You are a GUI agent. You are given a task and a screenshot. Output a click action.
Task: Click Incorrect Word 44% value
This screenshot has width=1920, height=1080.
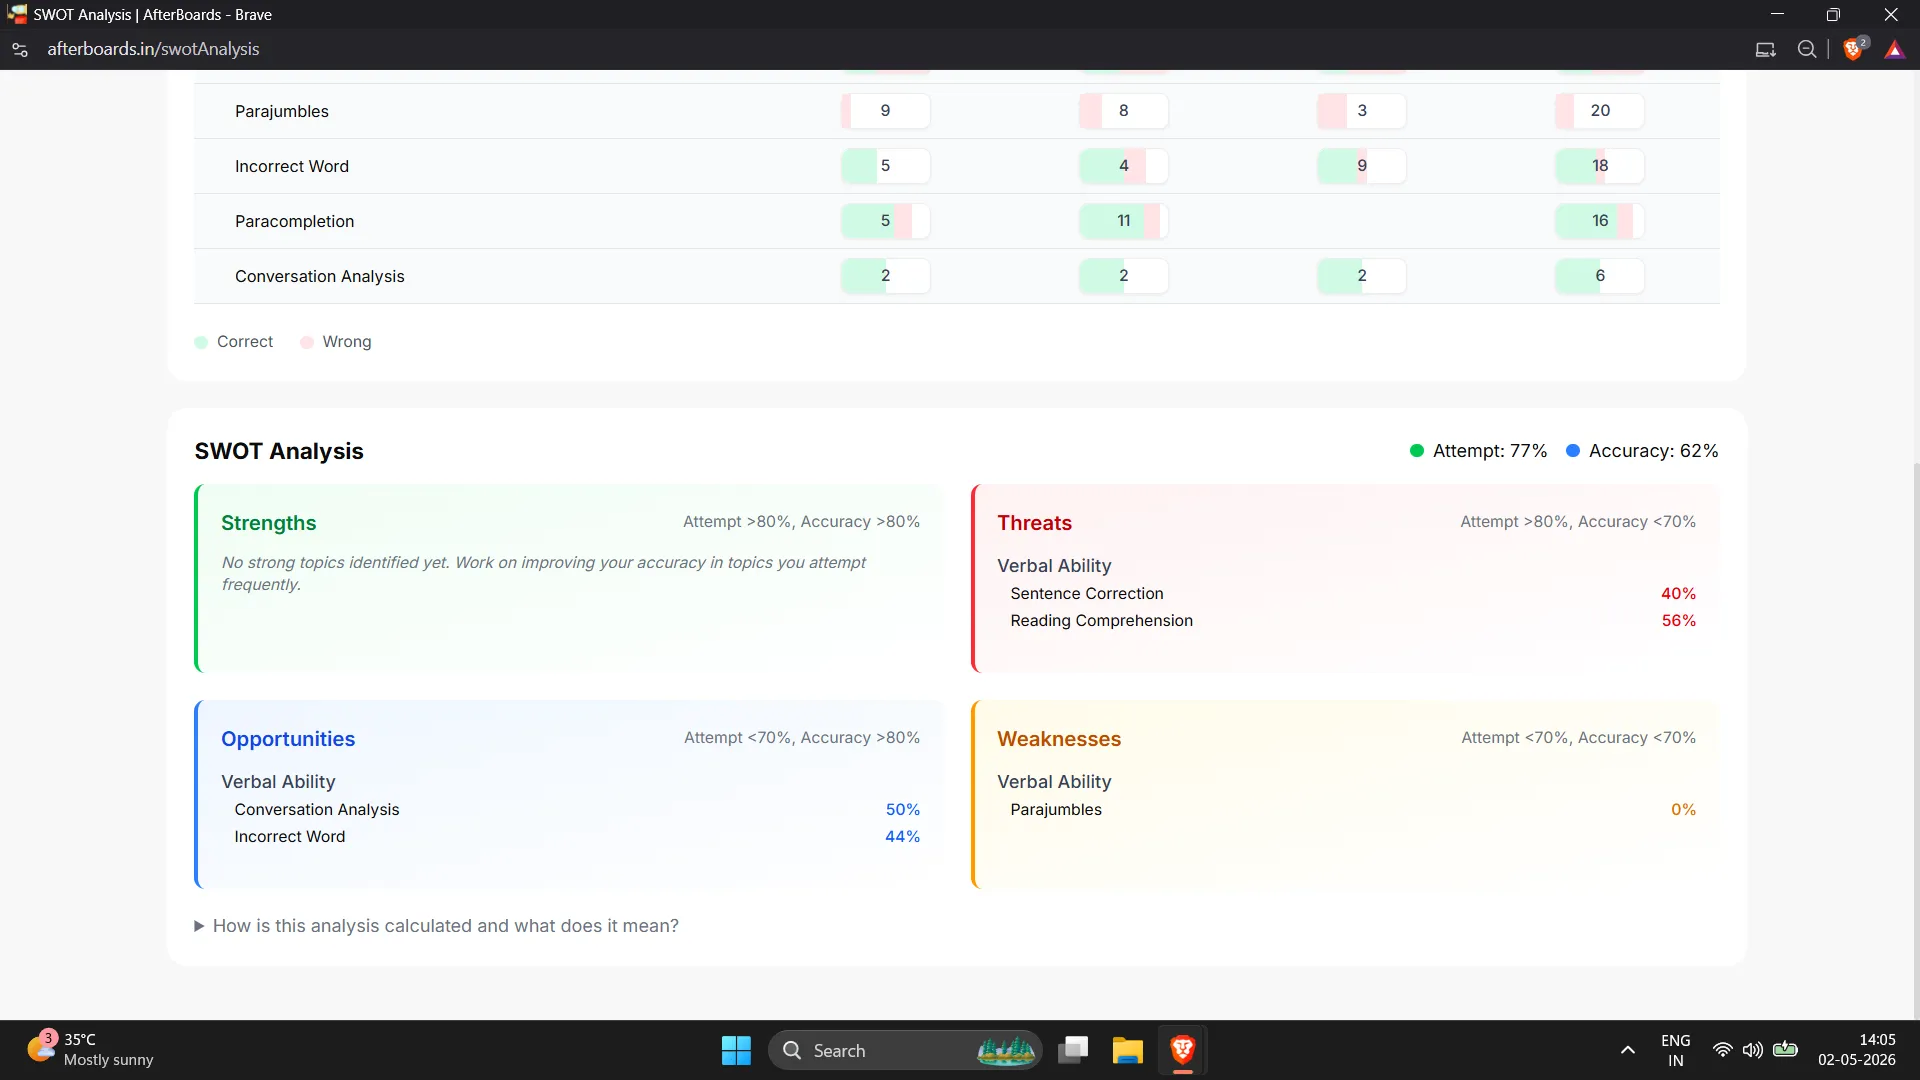pos(902,837)
